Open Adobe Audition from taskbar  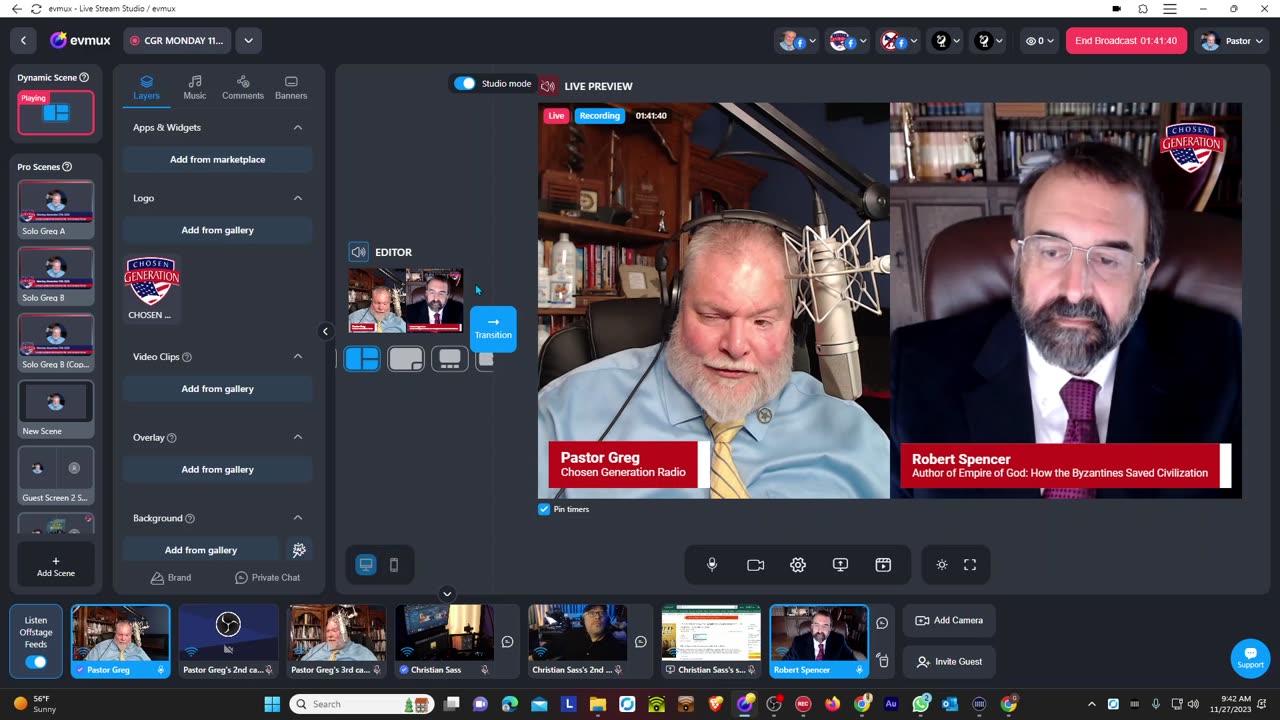click(x=891, y=704)
